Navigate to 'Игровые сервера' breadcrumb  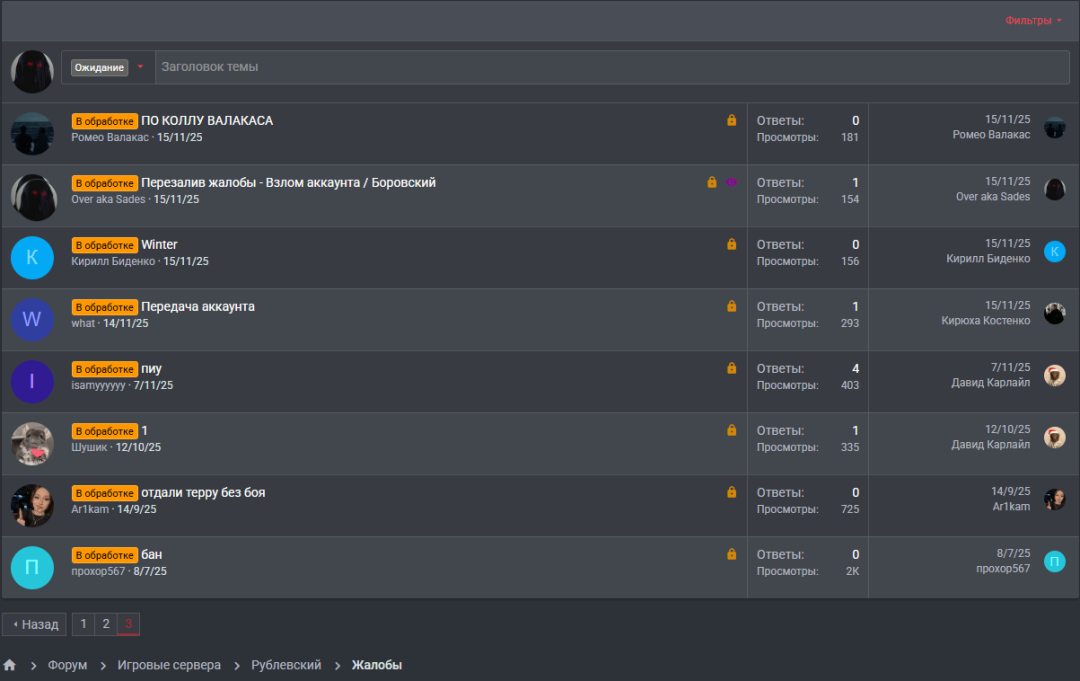coord(169,665)
